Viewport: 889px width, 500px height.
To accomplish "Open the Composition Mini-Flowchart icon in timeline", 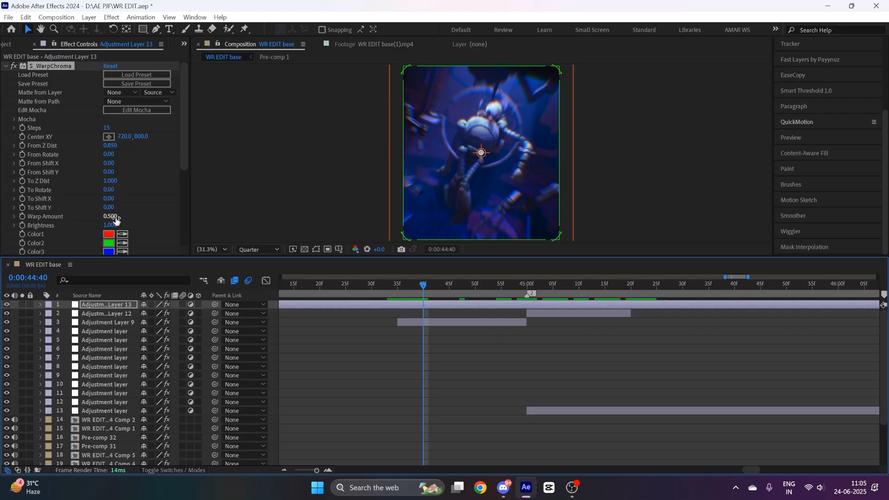I will 204,281.
